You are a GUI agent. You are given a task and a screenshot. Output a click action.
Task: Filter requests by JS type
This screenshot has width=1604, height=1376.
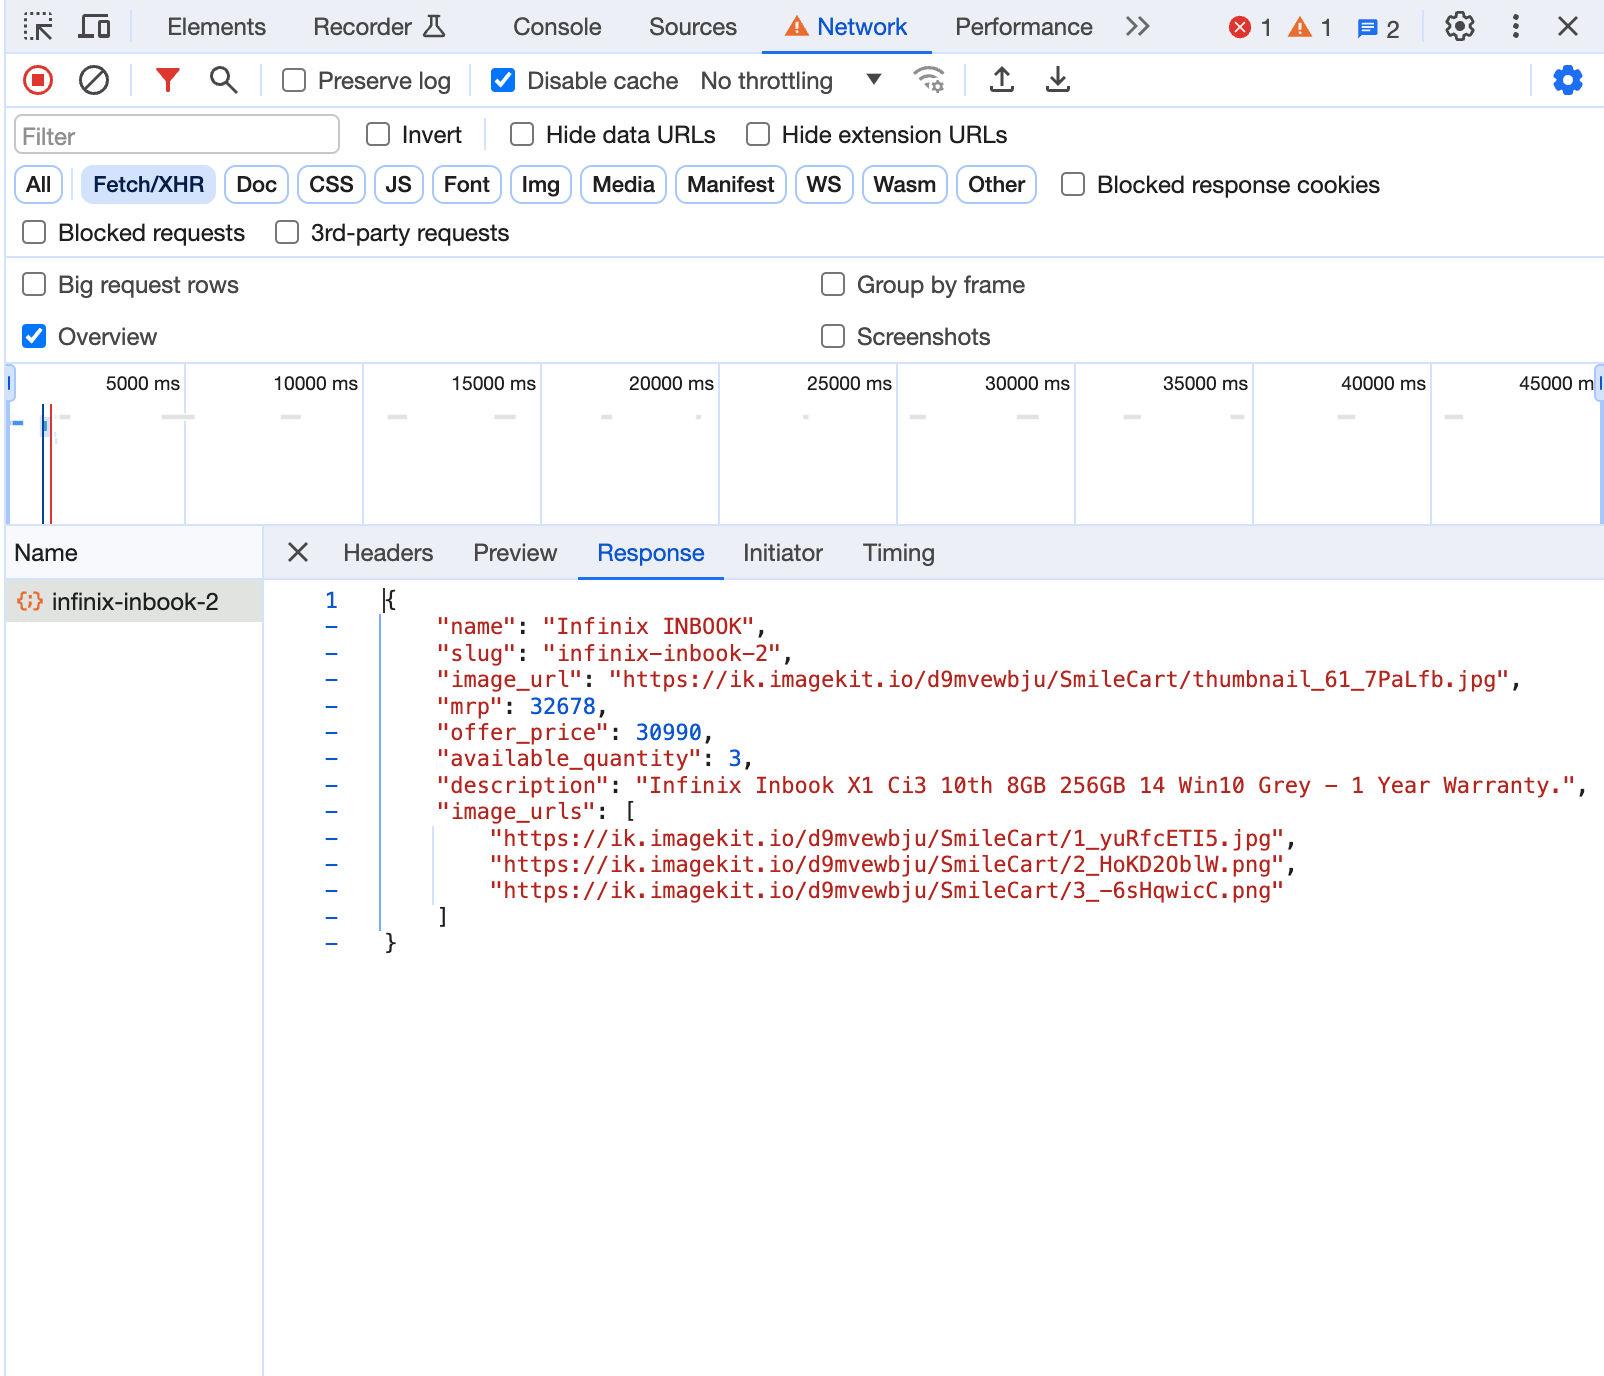[x=398, y=184]
